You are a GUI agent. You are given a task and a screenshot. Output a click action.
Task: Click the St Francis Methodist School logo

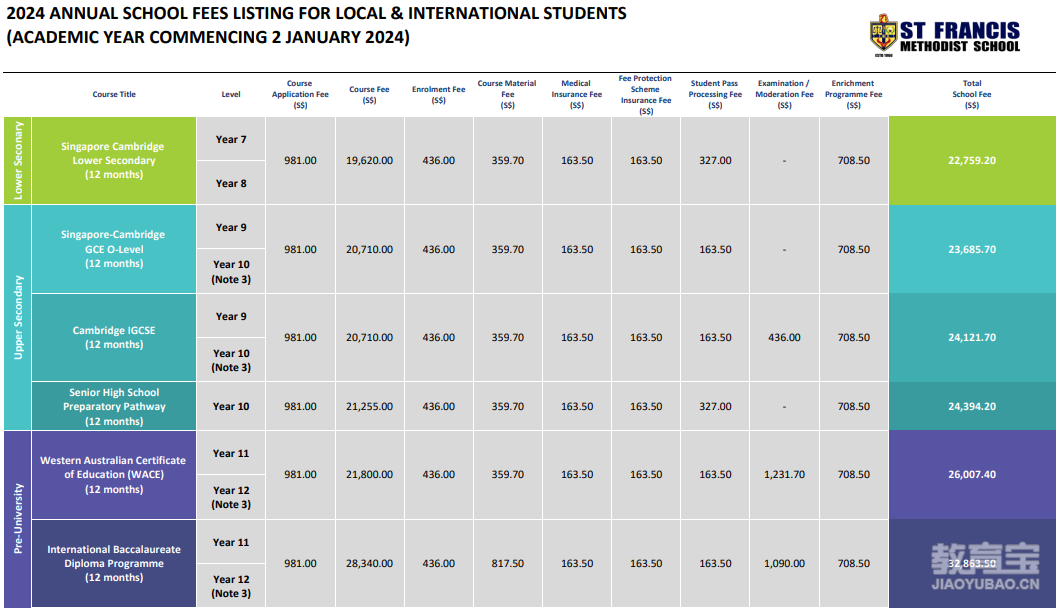pos(945,36)
